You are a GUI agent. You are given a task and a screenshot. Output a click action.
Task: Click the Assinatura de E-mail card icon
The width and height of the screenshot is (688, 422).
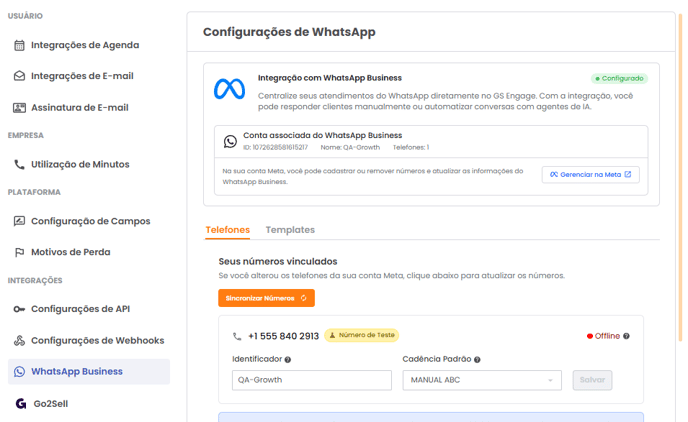click(x=19, y=107)
